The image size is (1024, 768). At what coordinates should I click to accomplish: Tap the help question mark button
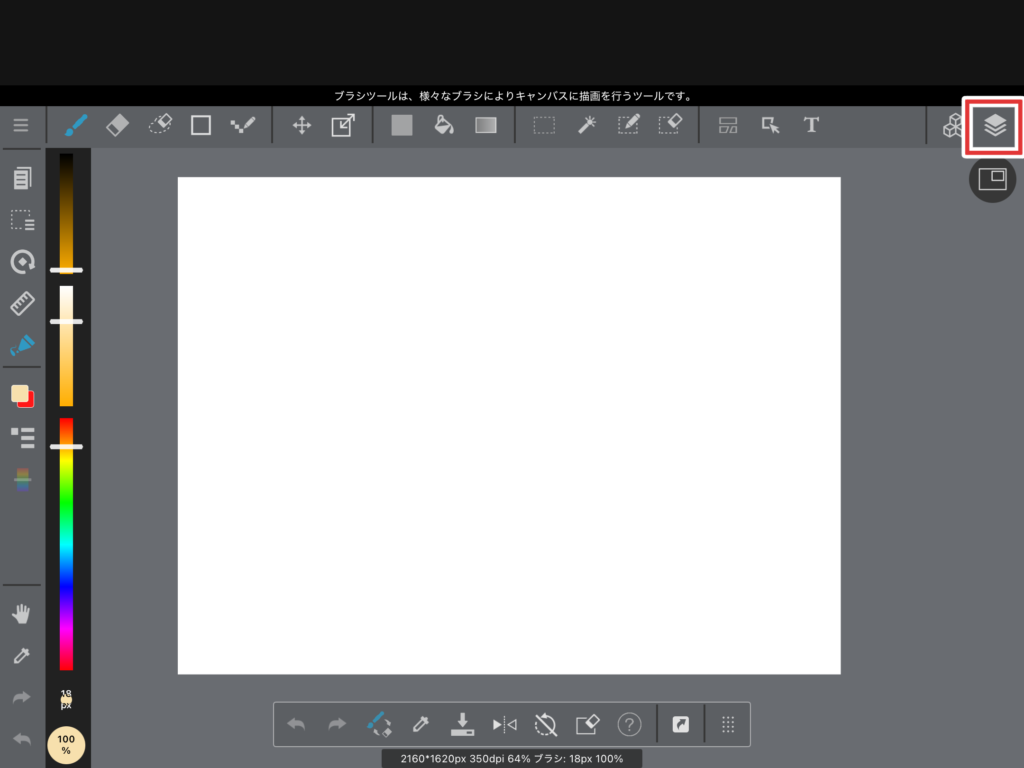tap(629, 724)
